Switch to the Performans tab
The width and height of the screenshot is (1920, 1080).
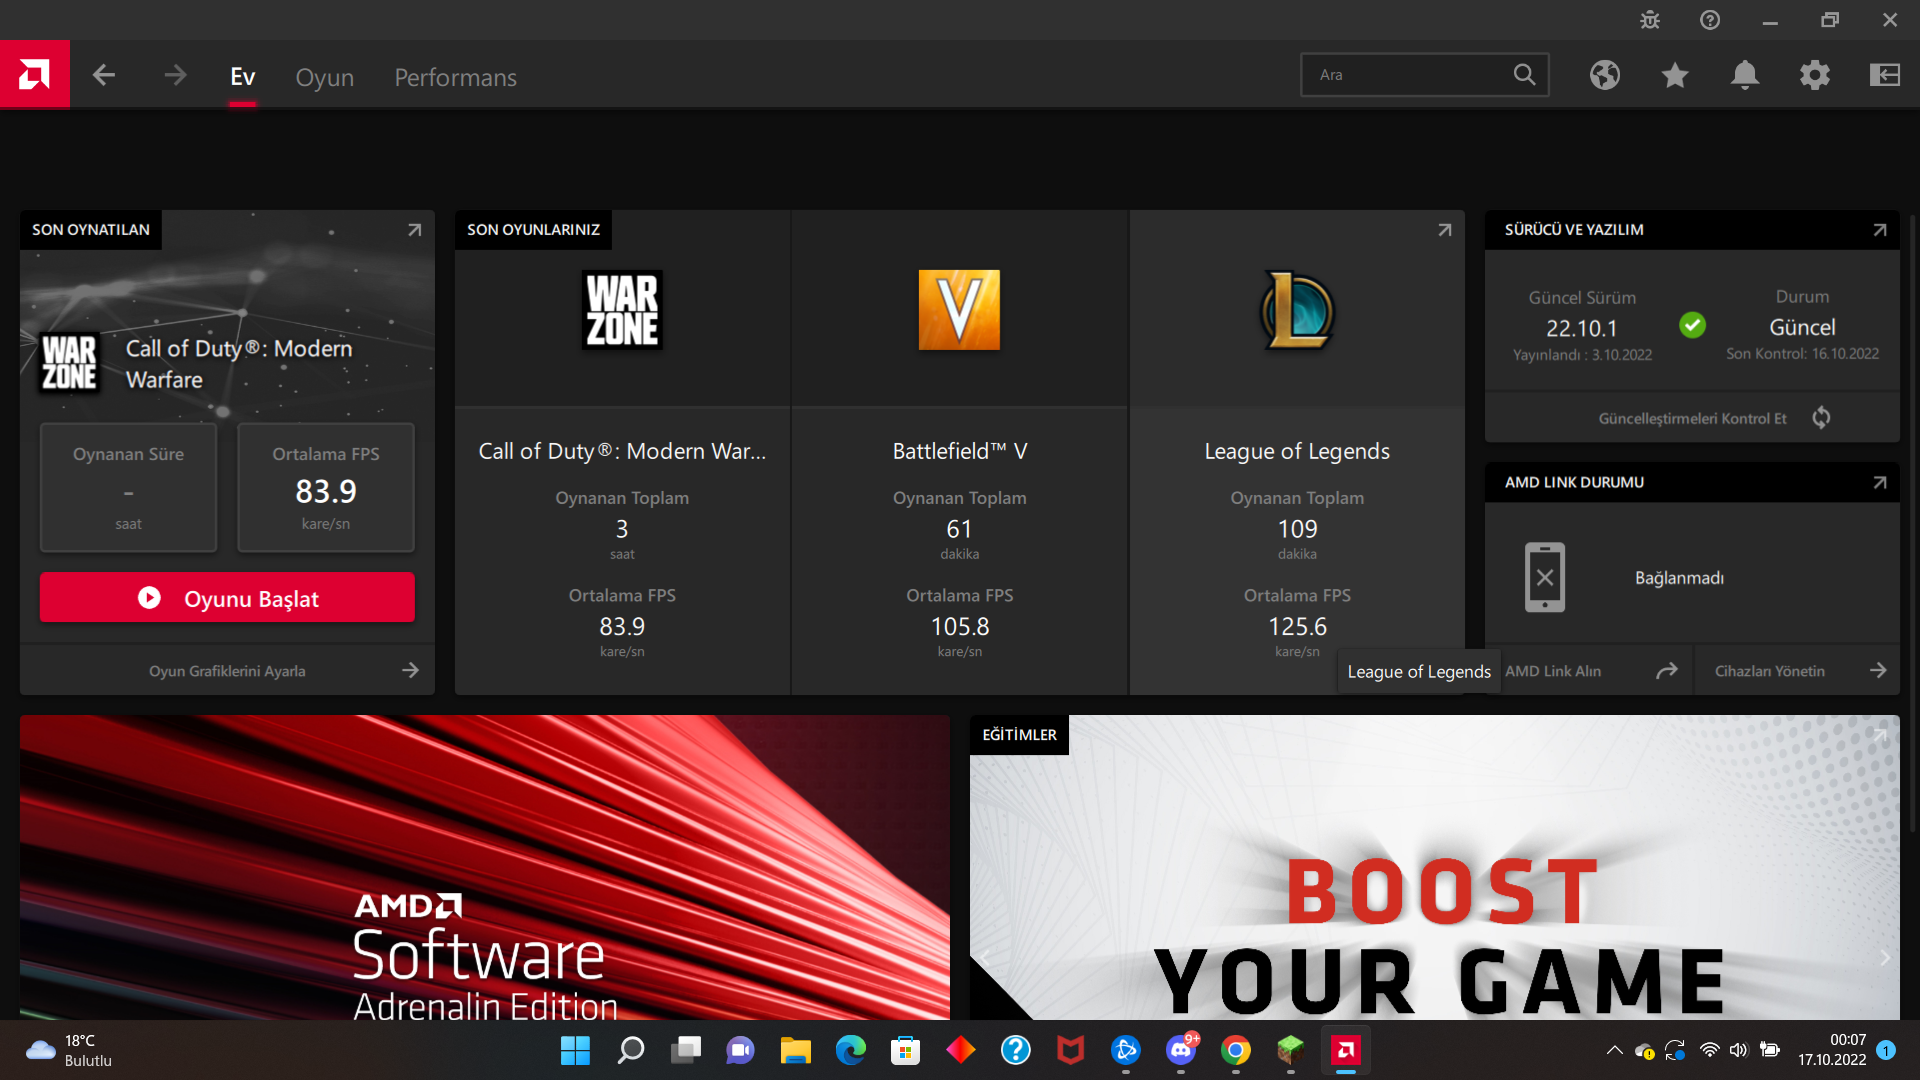pyautogui.click(x=455, y=77)
